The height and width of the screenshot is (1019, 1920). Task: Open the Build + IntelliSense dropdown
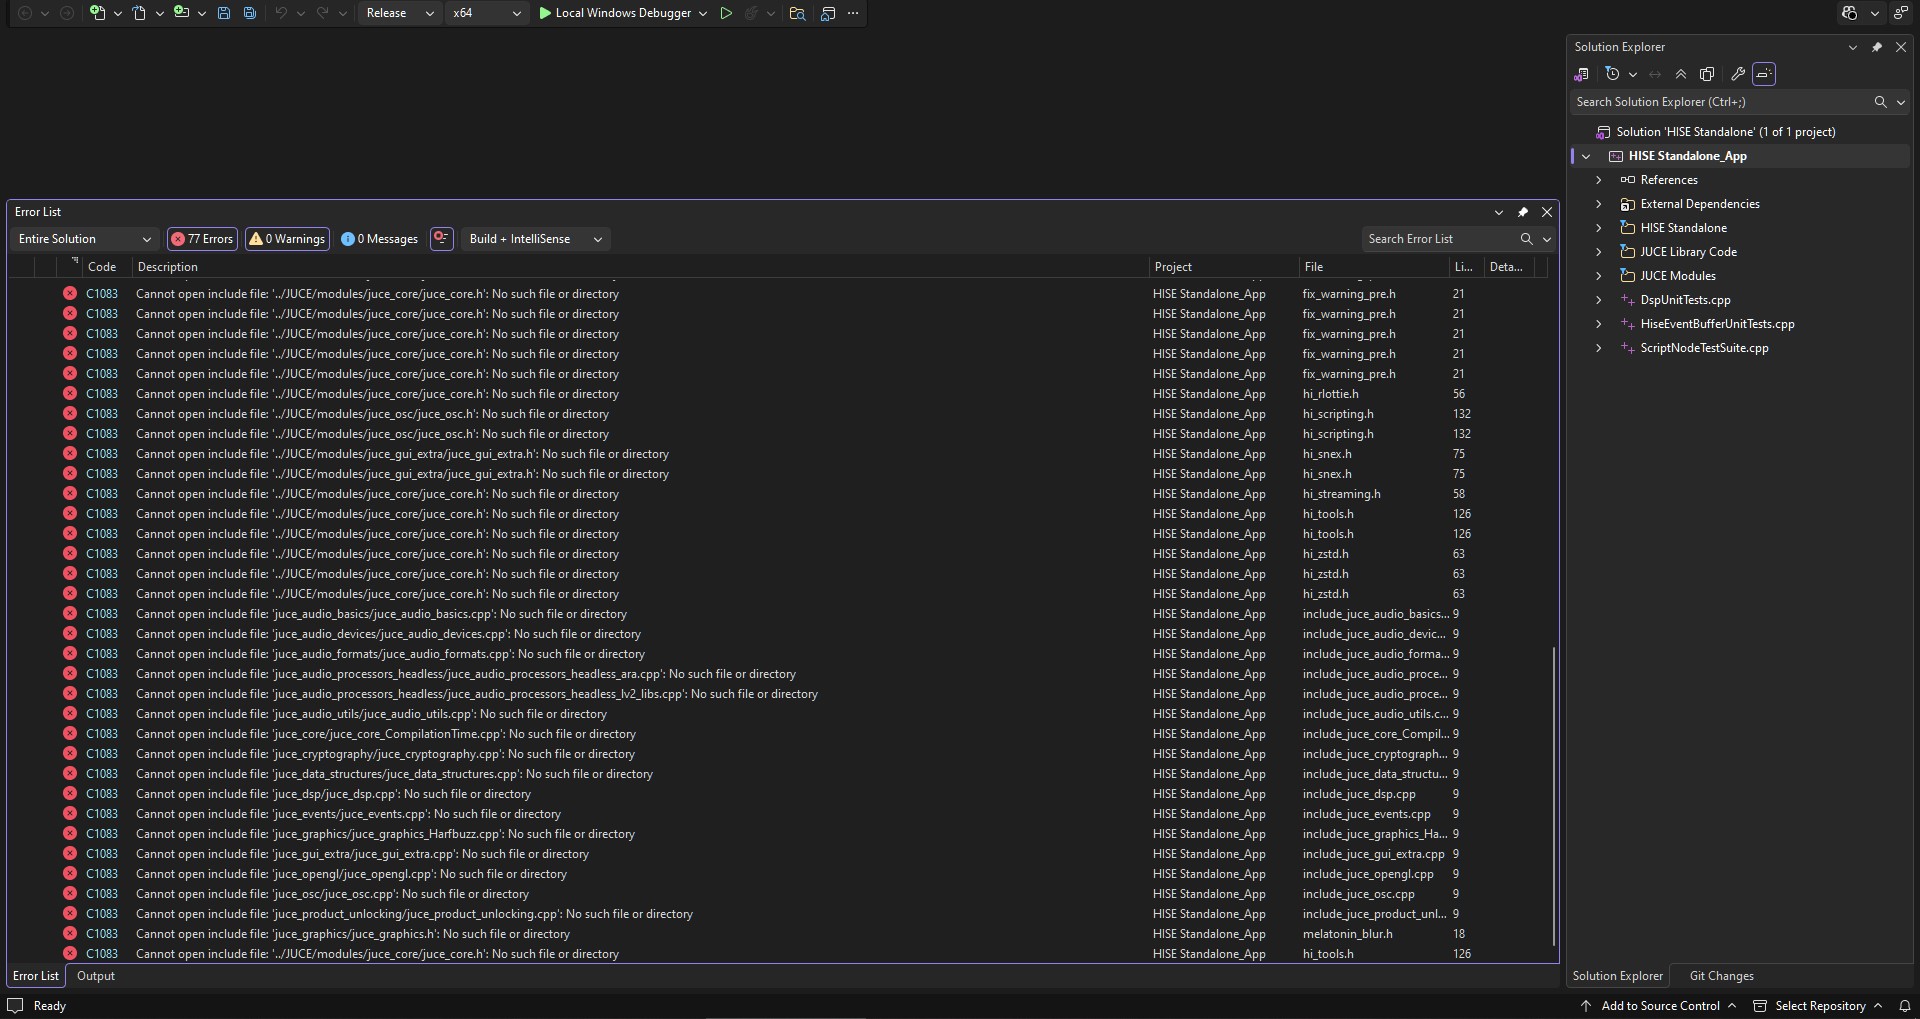(536, 239)
